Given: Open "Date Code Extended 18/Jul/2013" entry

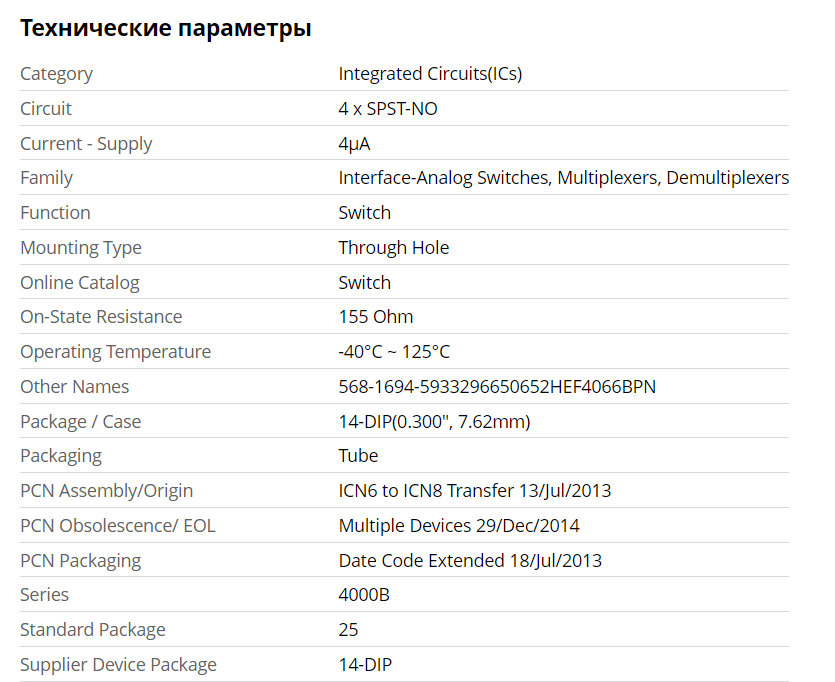Looking at the screenshot, I should coord(470,561).
